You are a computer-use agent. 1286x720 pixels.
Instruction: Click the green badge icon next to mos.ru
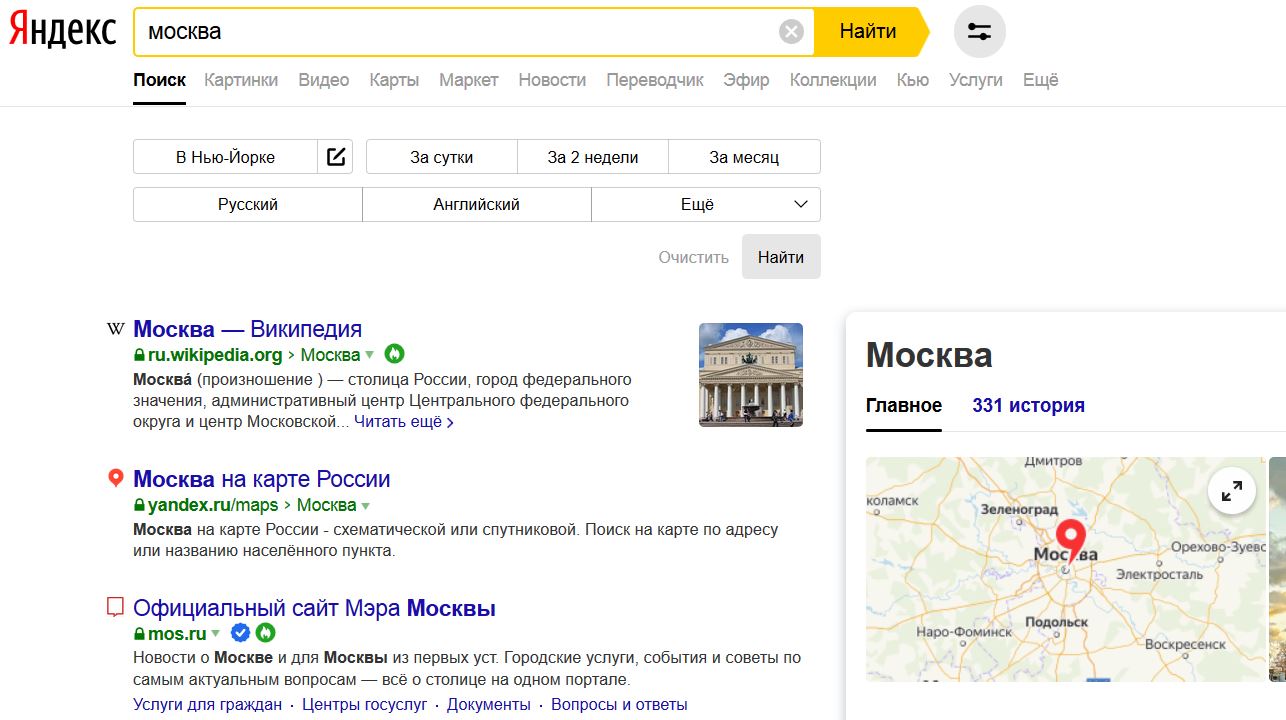point(265,633)
